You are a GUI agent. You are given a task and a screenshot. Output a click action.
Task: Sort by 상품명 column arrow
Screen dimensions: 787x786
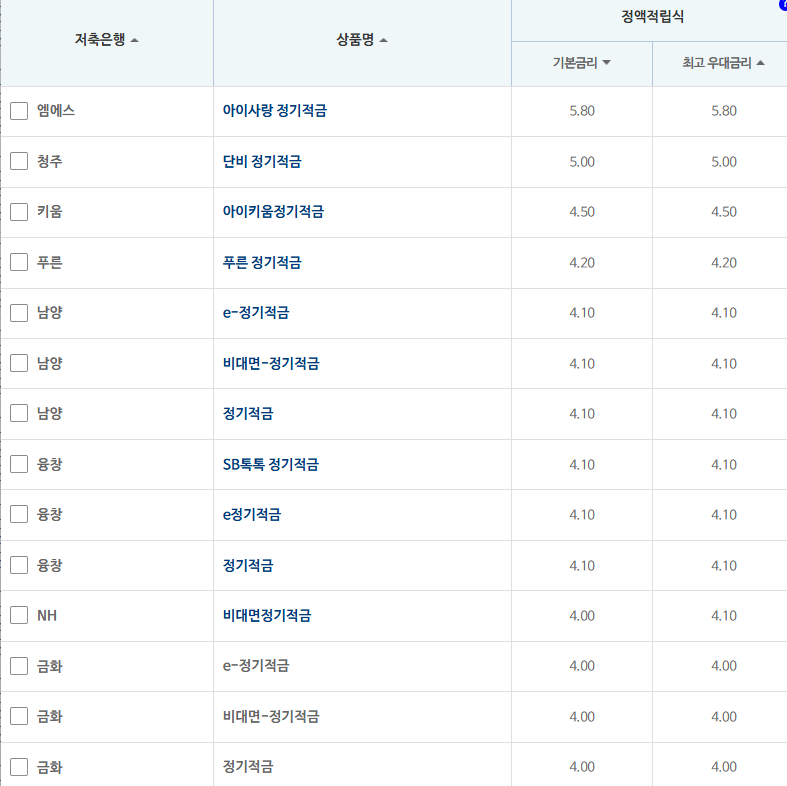[x=383, y=41]
